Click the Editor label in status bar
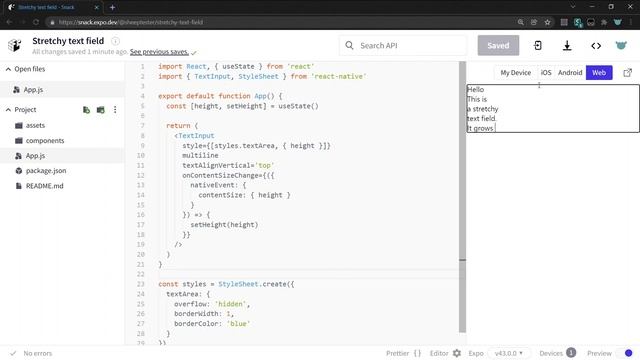The image size is (640, 360). 439,353
